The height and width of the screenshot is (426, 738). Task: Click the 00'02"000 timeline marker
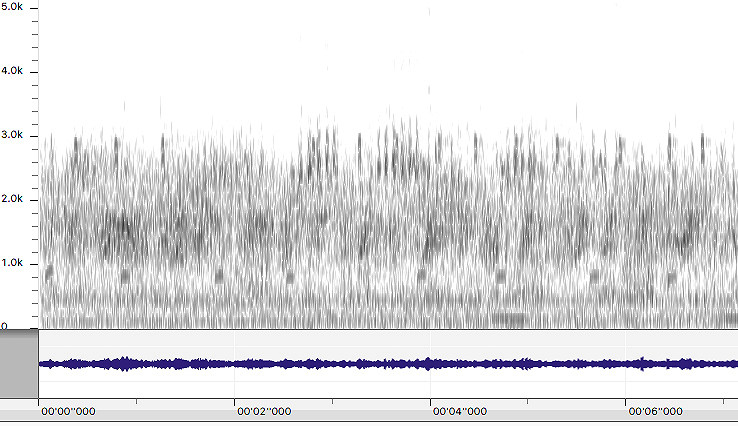[x=264, y=411]
